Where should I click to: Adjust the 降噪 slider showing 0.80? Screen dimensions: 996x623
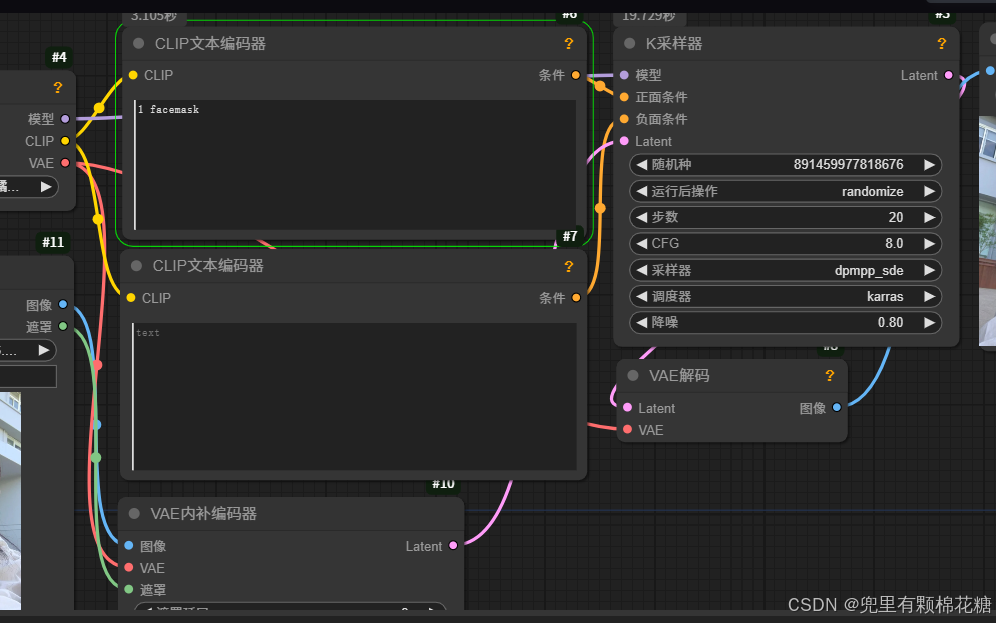785,322
